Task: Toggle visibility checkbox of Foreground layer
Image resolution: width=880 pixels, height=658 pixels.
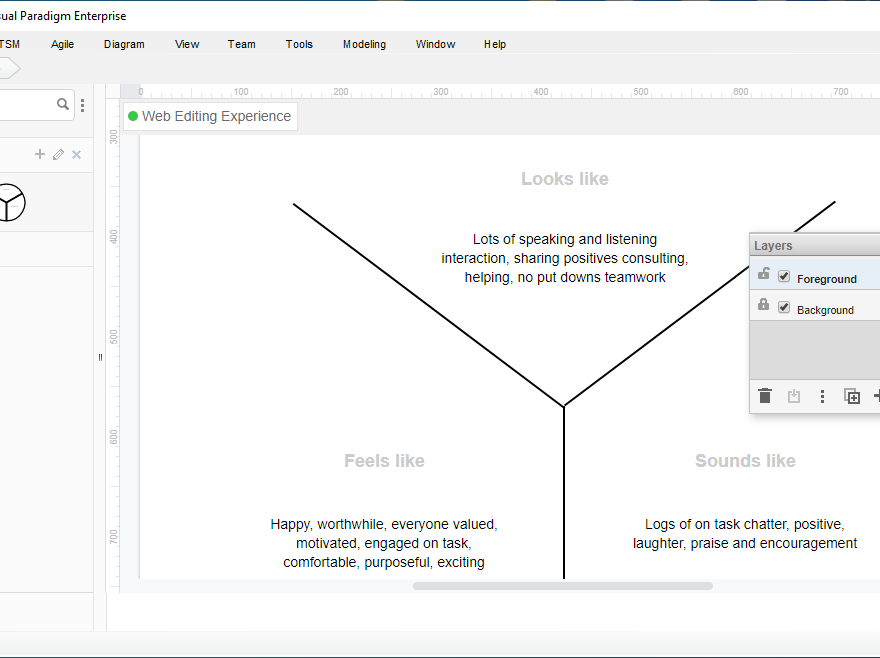Action: click(784, 276)
